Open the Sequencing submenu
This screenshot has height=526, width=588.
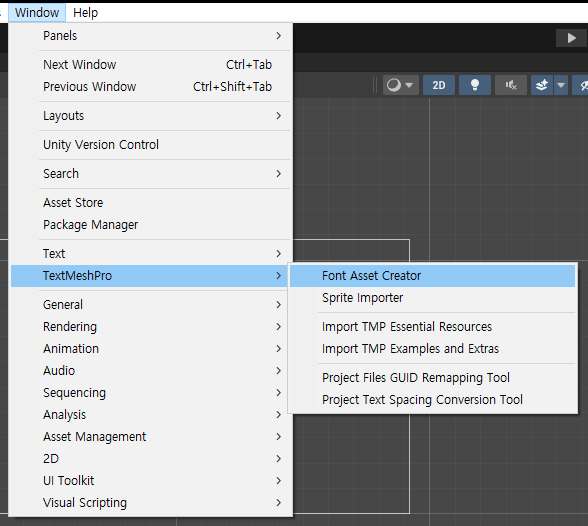click(x=150, y=393)
